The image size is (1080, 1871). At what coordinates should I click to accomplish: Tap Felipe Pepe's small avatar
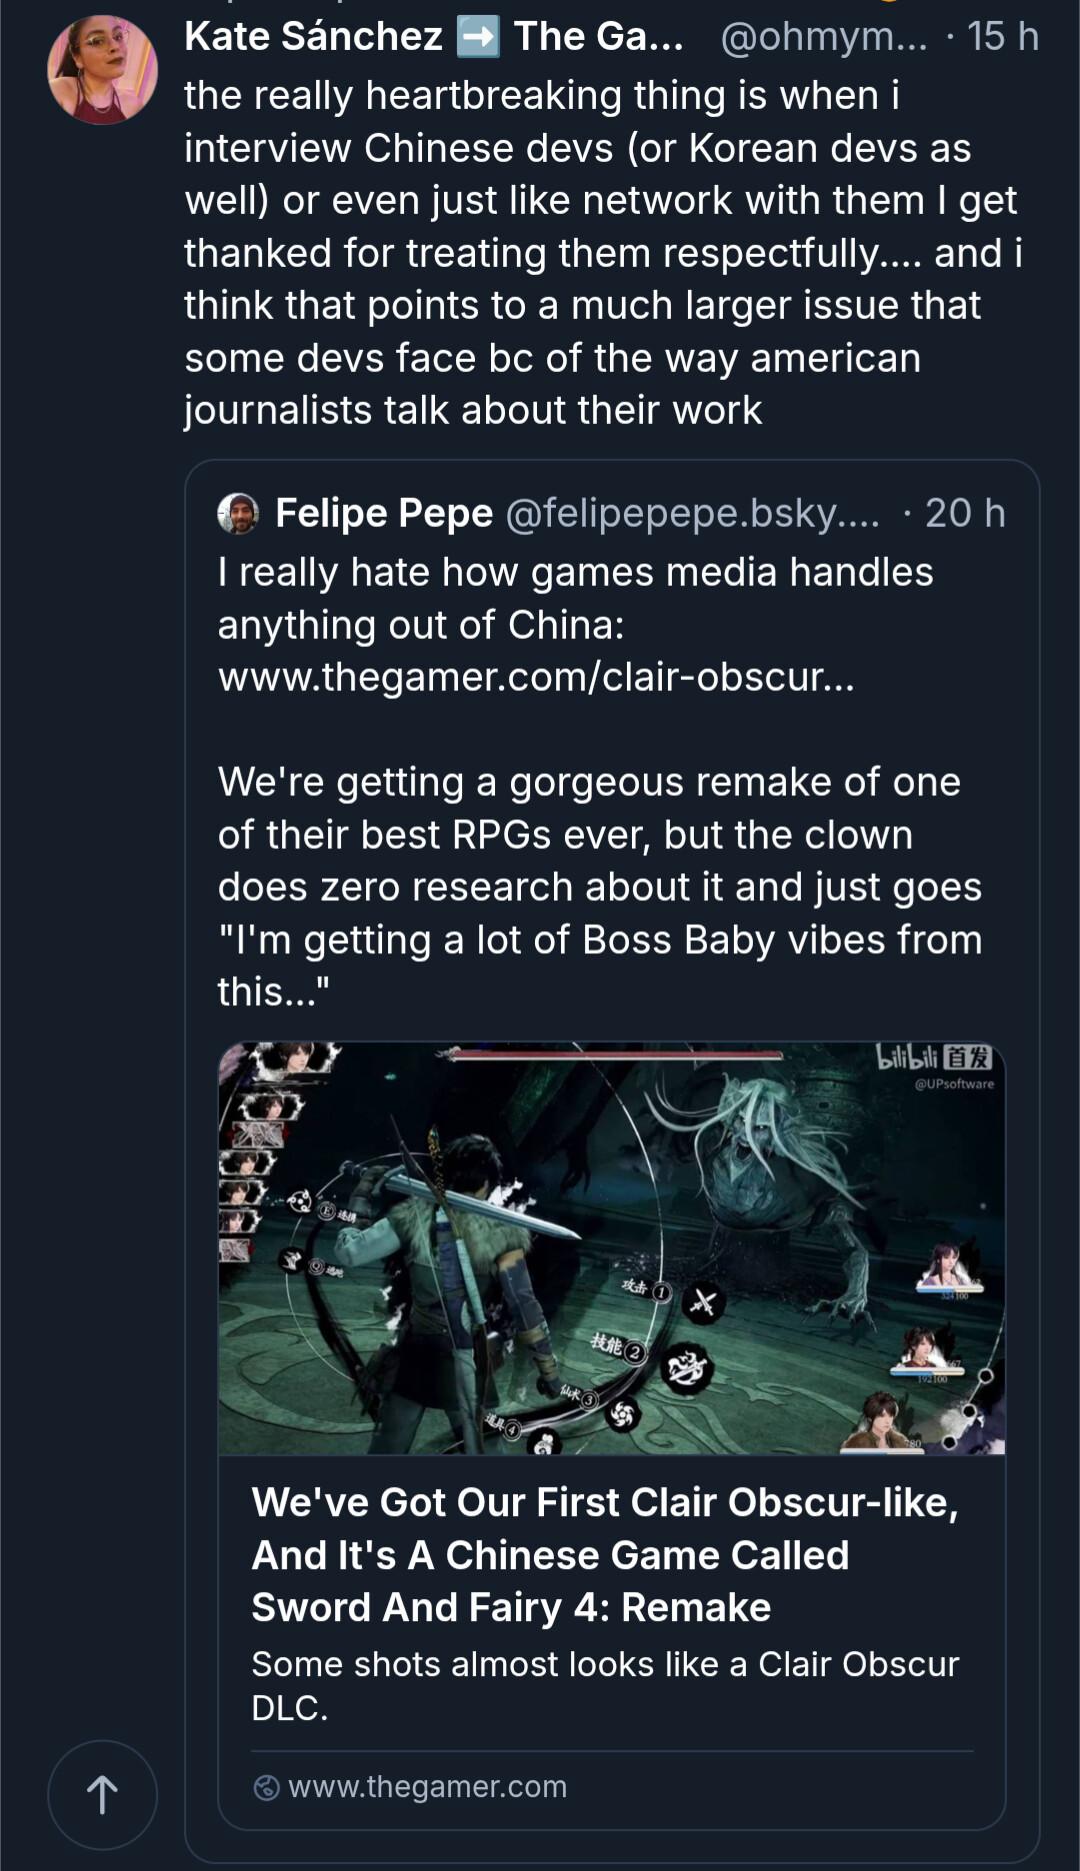[x=238, y=513]
